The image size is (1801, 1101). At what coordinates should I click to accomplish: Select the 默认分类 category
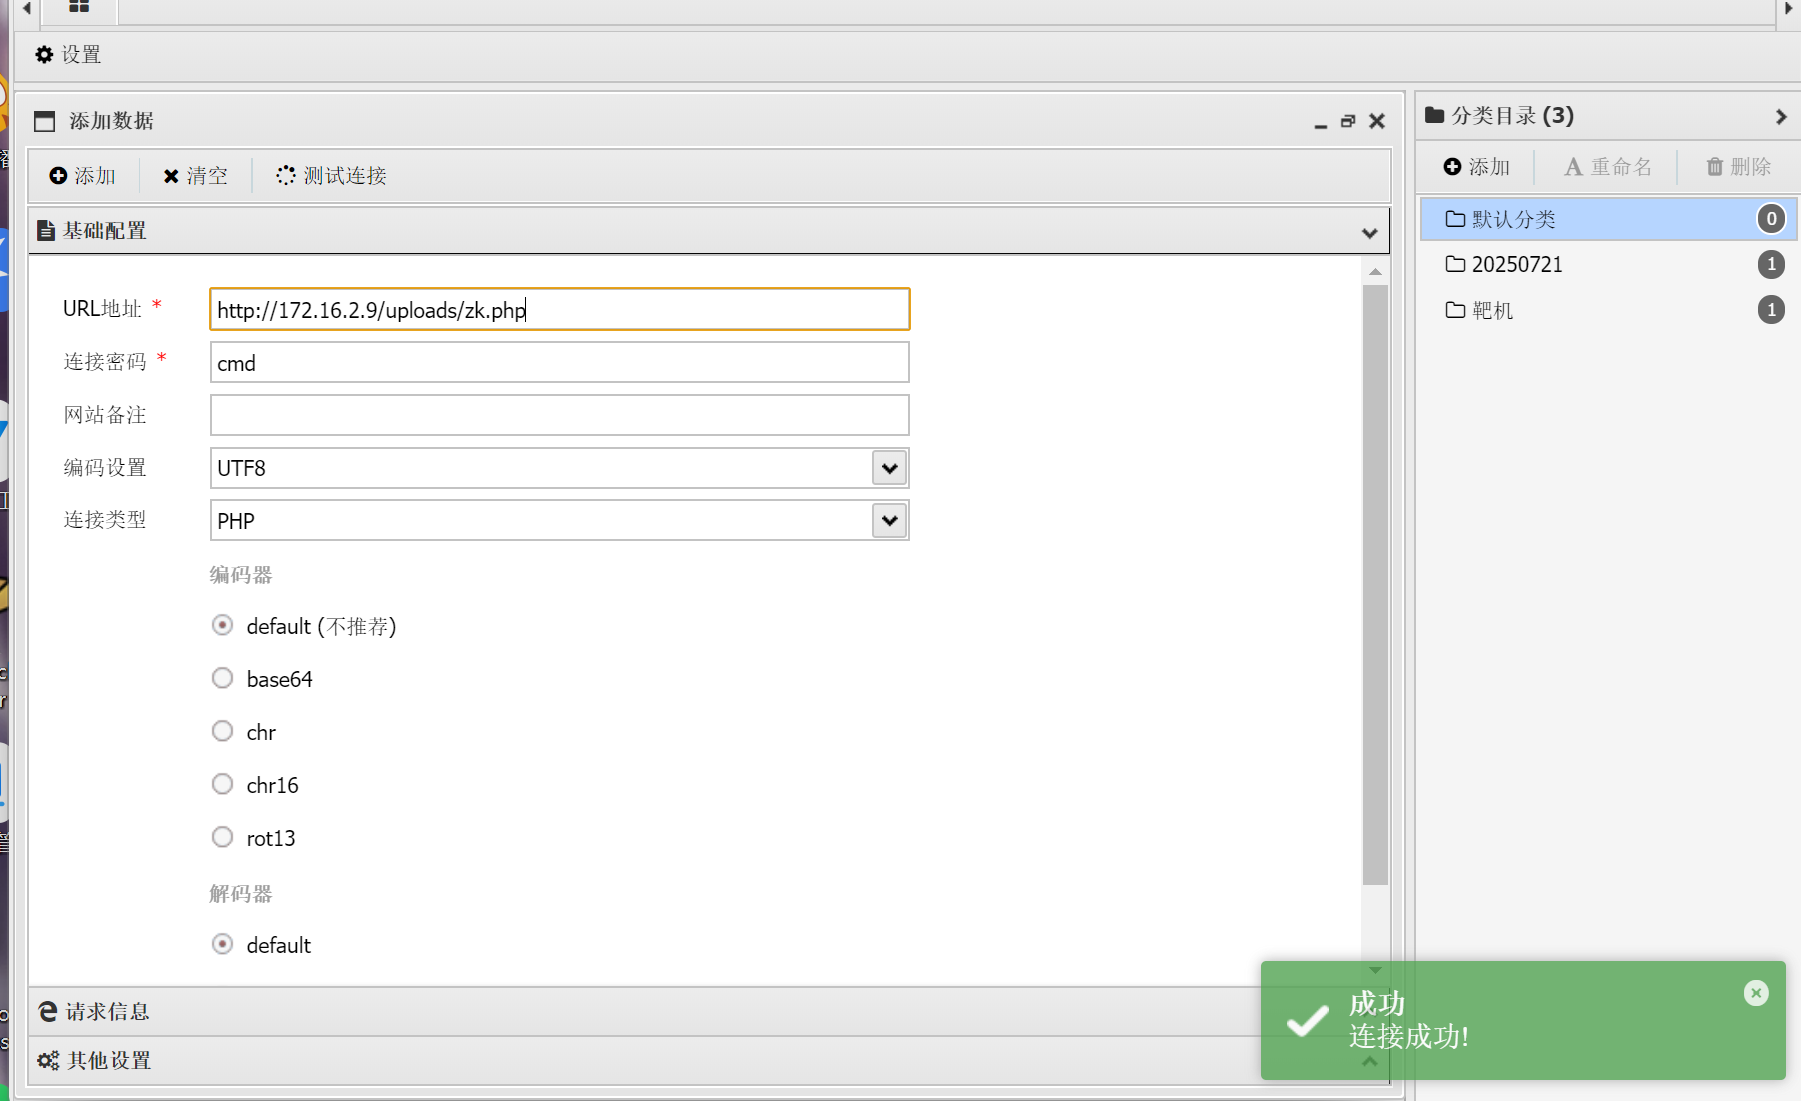point(1608,219)
